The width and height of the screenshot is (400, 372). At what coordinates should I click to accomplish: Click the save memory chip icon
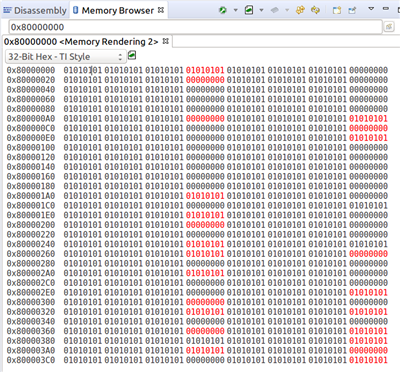tap(249, 10)
